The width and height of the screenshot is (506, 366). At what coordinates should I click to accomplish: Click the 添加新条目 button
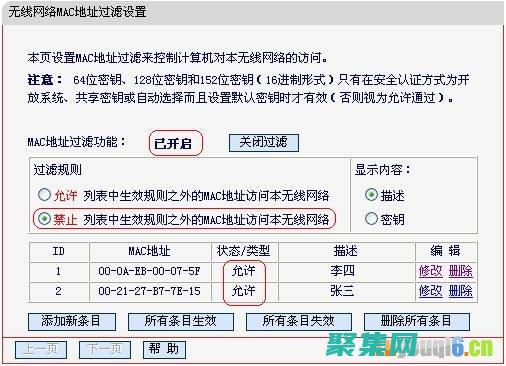tap(72, 321)
